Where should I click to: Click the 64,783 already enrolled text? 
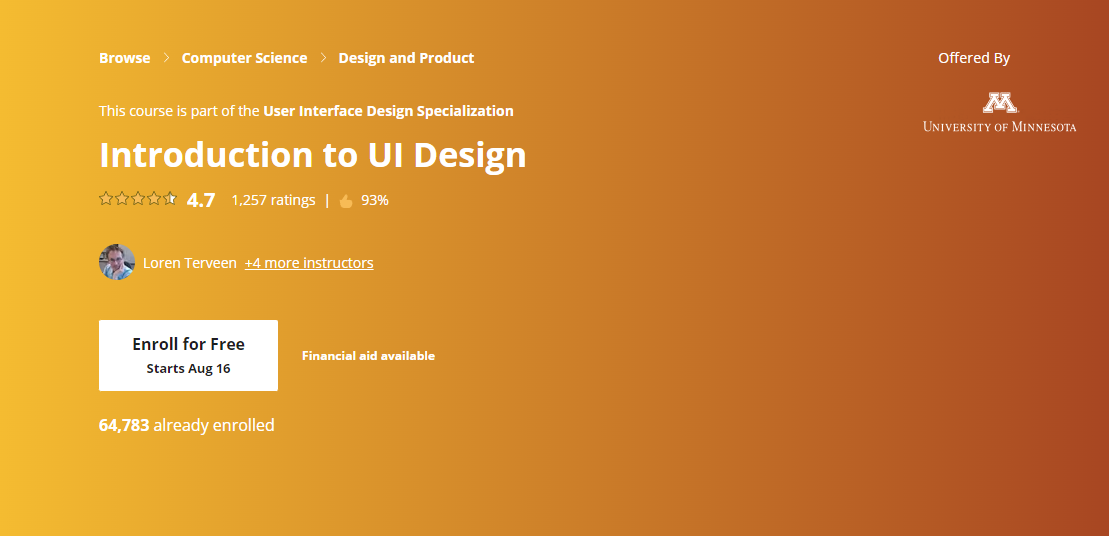tap(187, 425)
